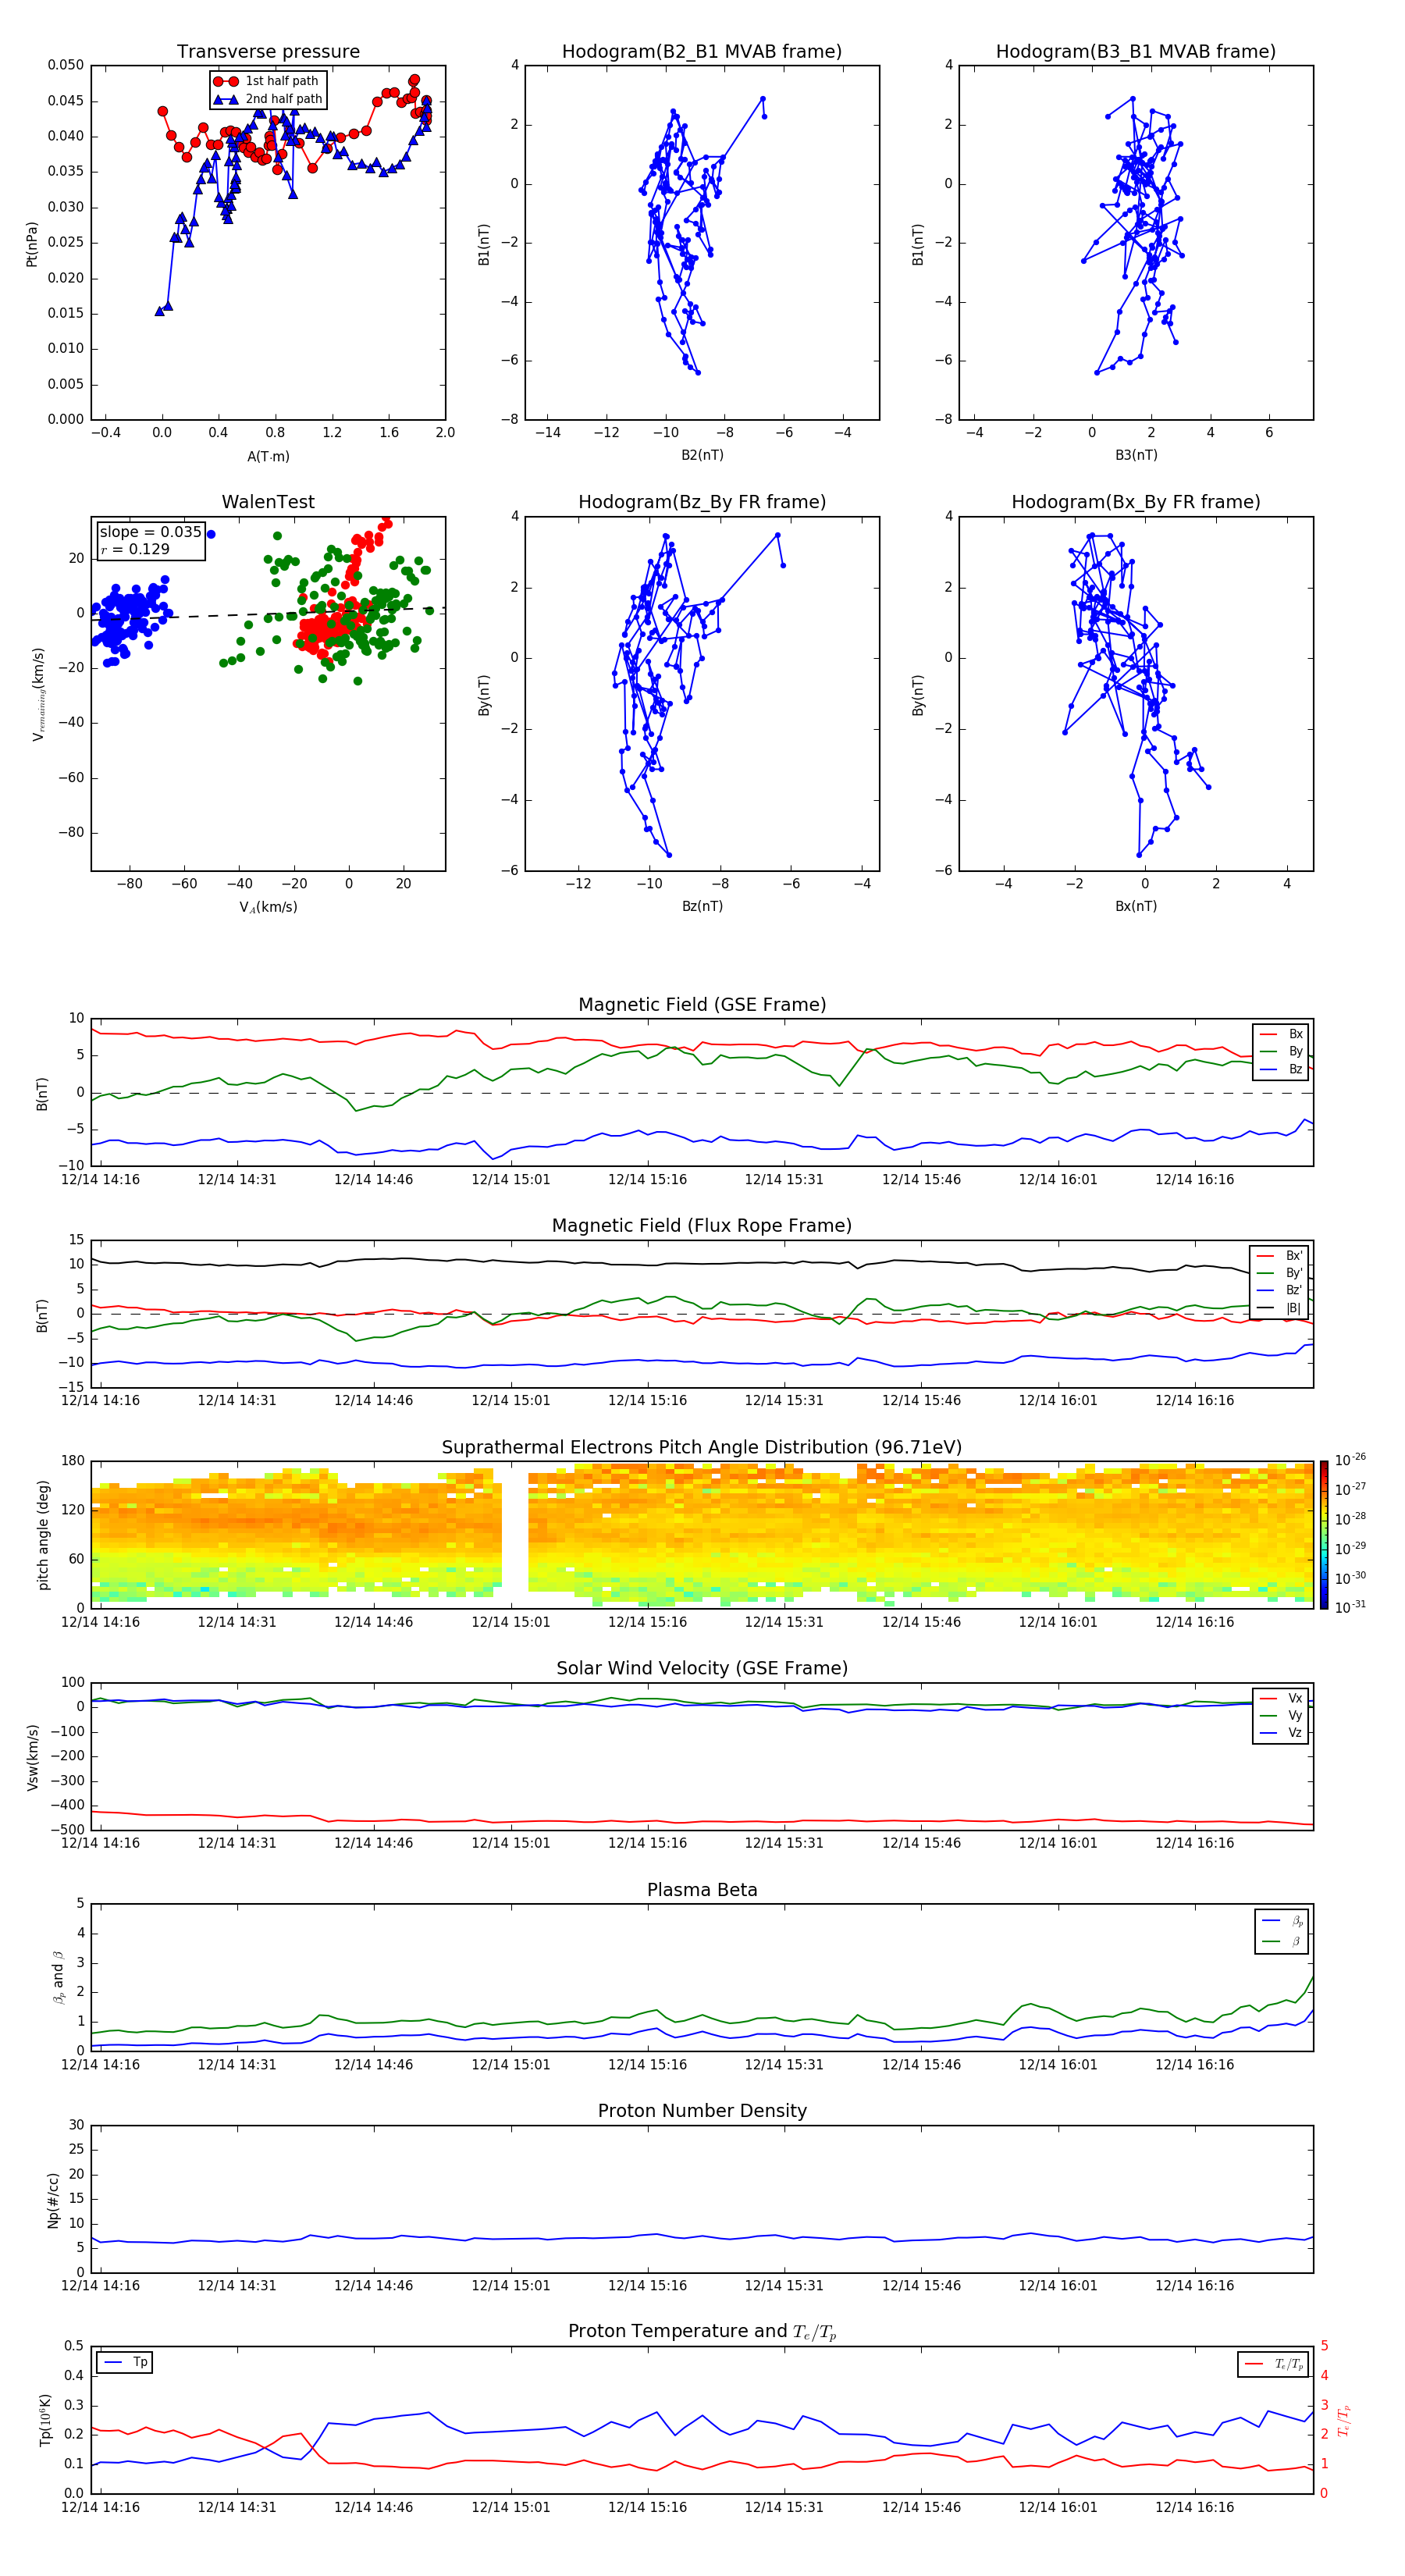Click the 'Proton Number Density' title

pyautogui.click(x=702, y=2111)
